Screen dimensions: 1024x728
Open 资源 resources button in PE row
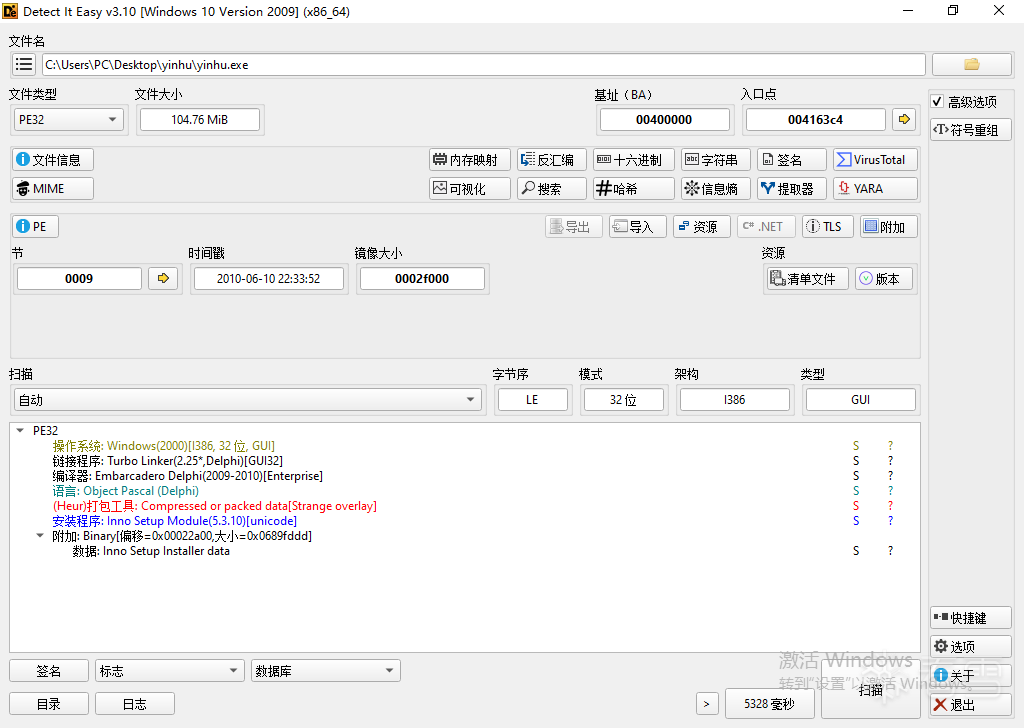point(701,227)
